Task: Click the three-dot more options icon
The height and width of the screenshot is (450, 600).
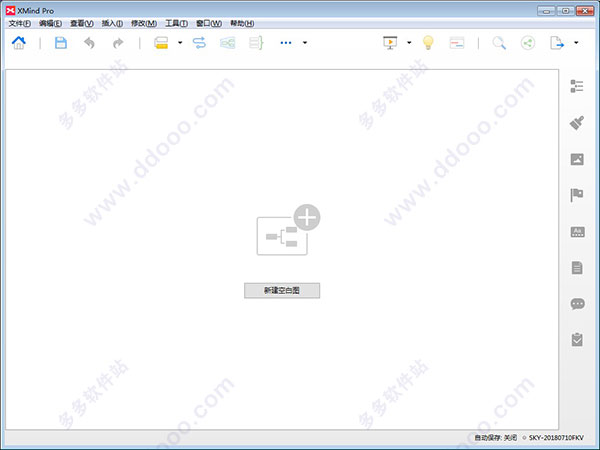Action: [286, 43]
